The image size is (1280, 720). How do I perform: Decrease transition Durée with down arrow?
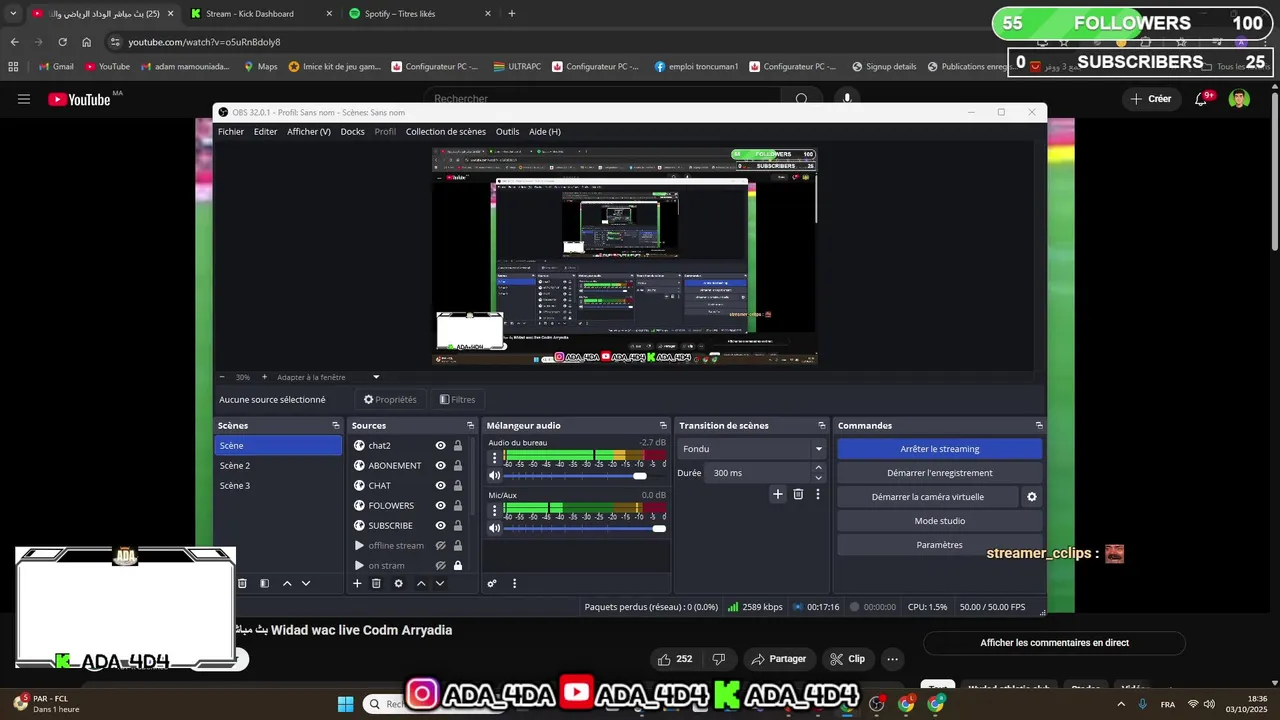pyautogui.click(x=818, y=478)
